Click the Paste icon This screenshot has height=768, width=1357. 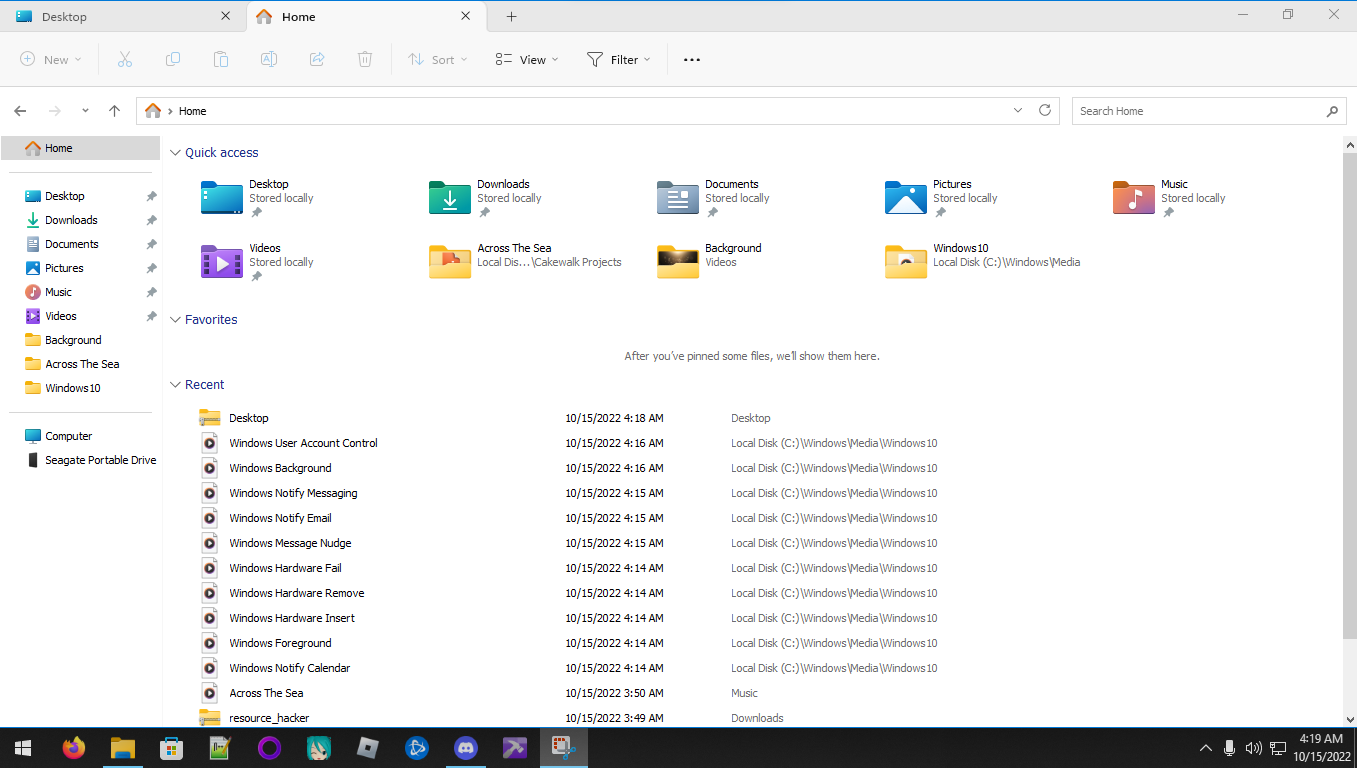(x=220, y=59)
